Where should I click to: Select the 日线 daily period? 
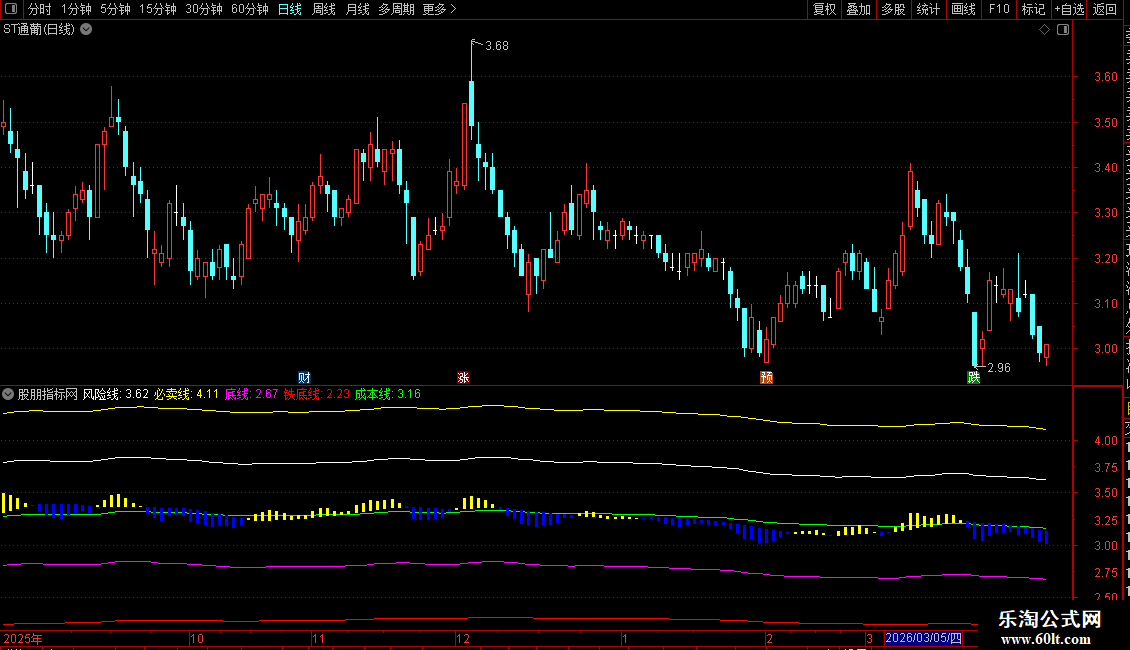coord(290,9)
